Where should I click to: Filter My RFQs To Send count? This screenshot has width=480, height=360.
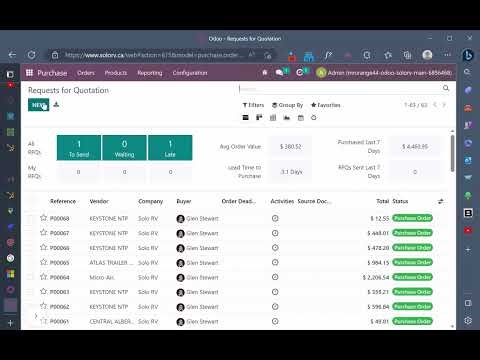[78, 172]
